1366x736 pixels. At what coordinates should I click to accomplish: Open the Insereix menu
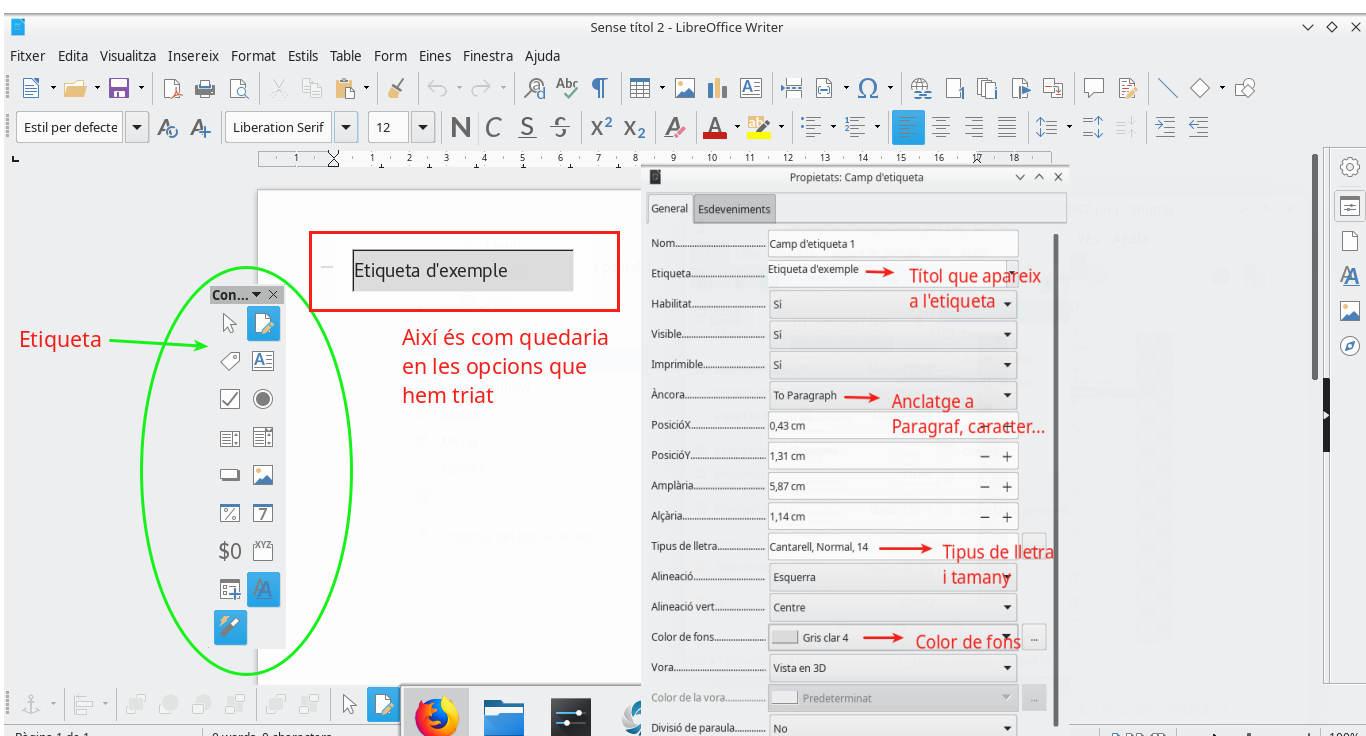click(193, 56)
